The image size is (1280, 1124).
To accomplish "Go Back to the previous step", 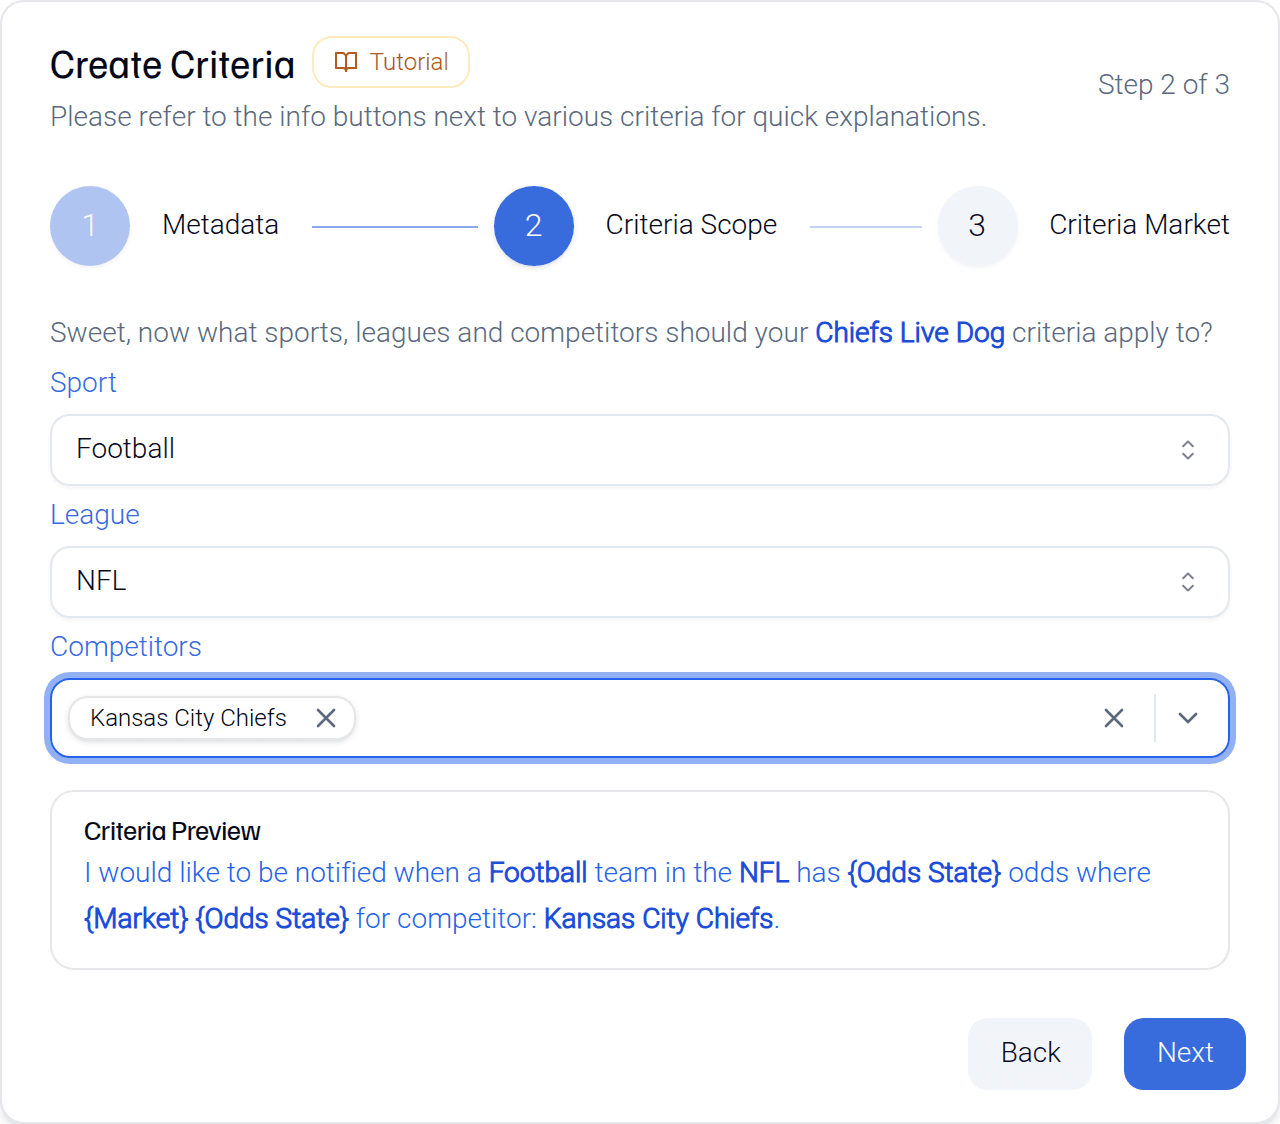I will click(1030, 1054).
